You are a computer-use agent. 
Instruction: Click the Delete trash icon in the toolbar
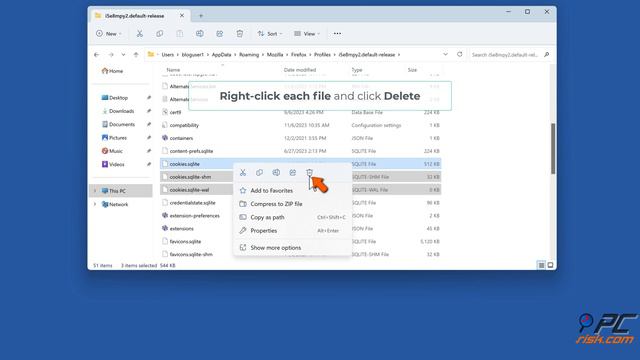[240, 34]
